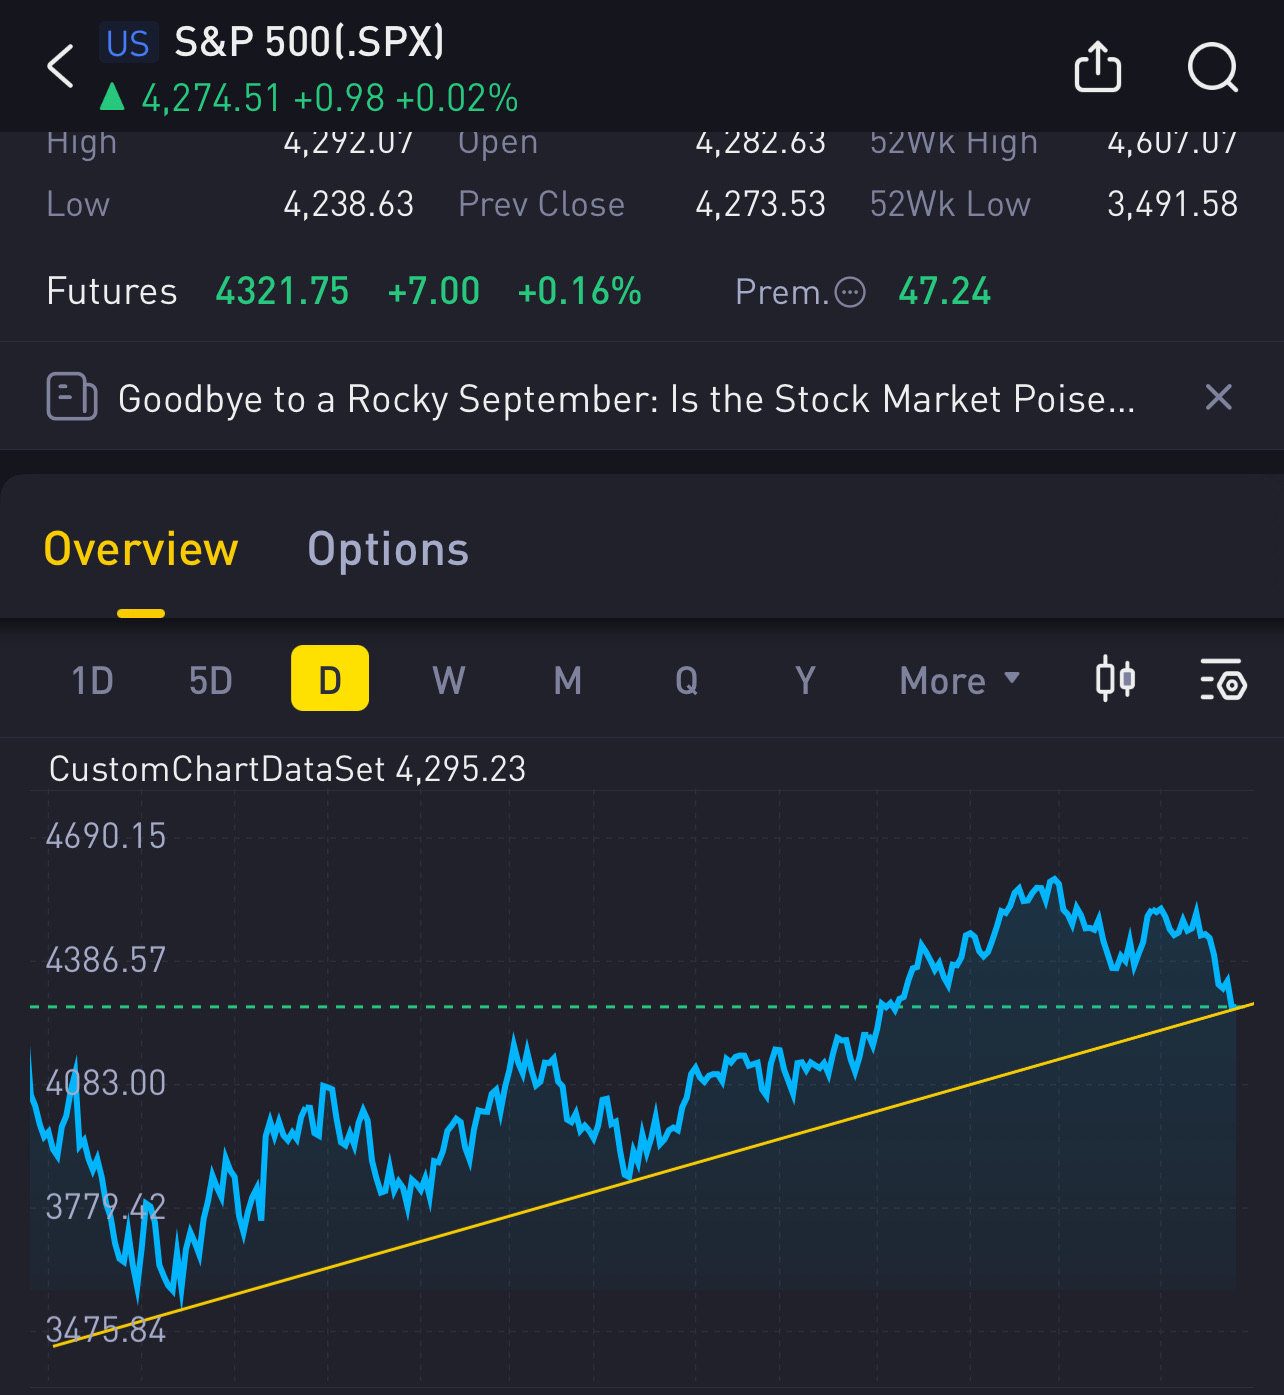Open the Overview tab
1284x1395 pixels.
tap(141, 550)
